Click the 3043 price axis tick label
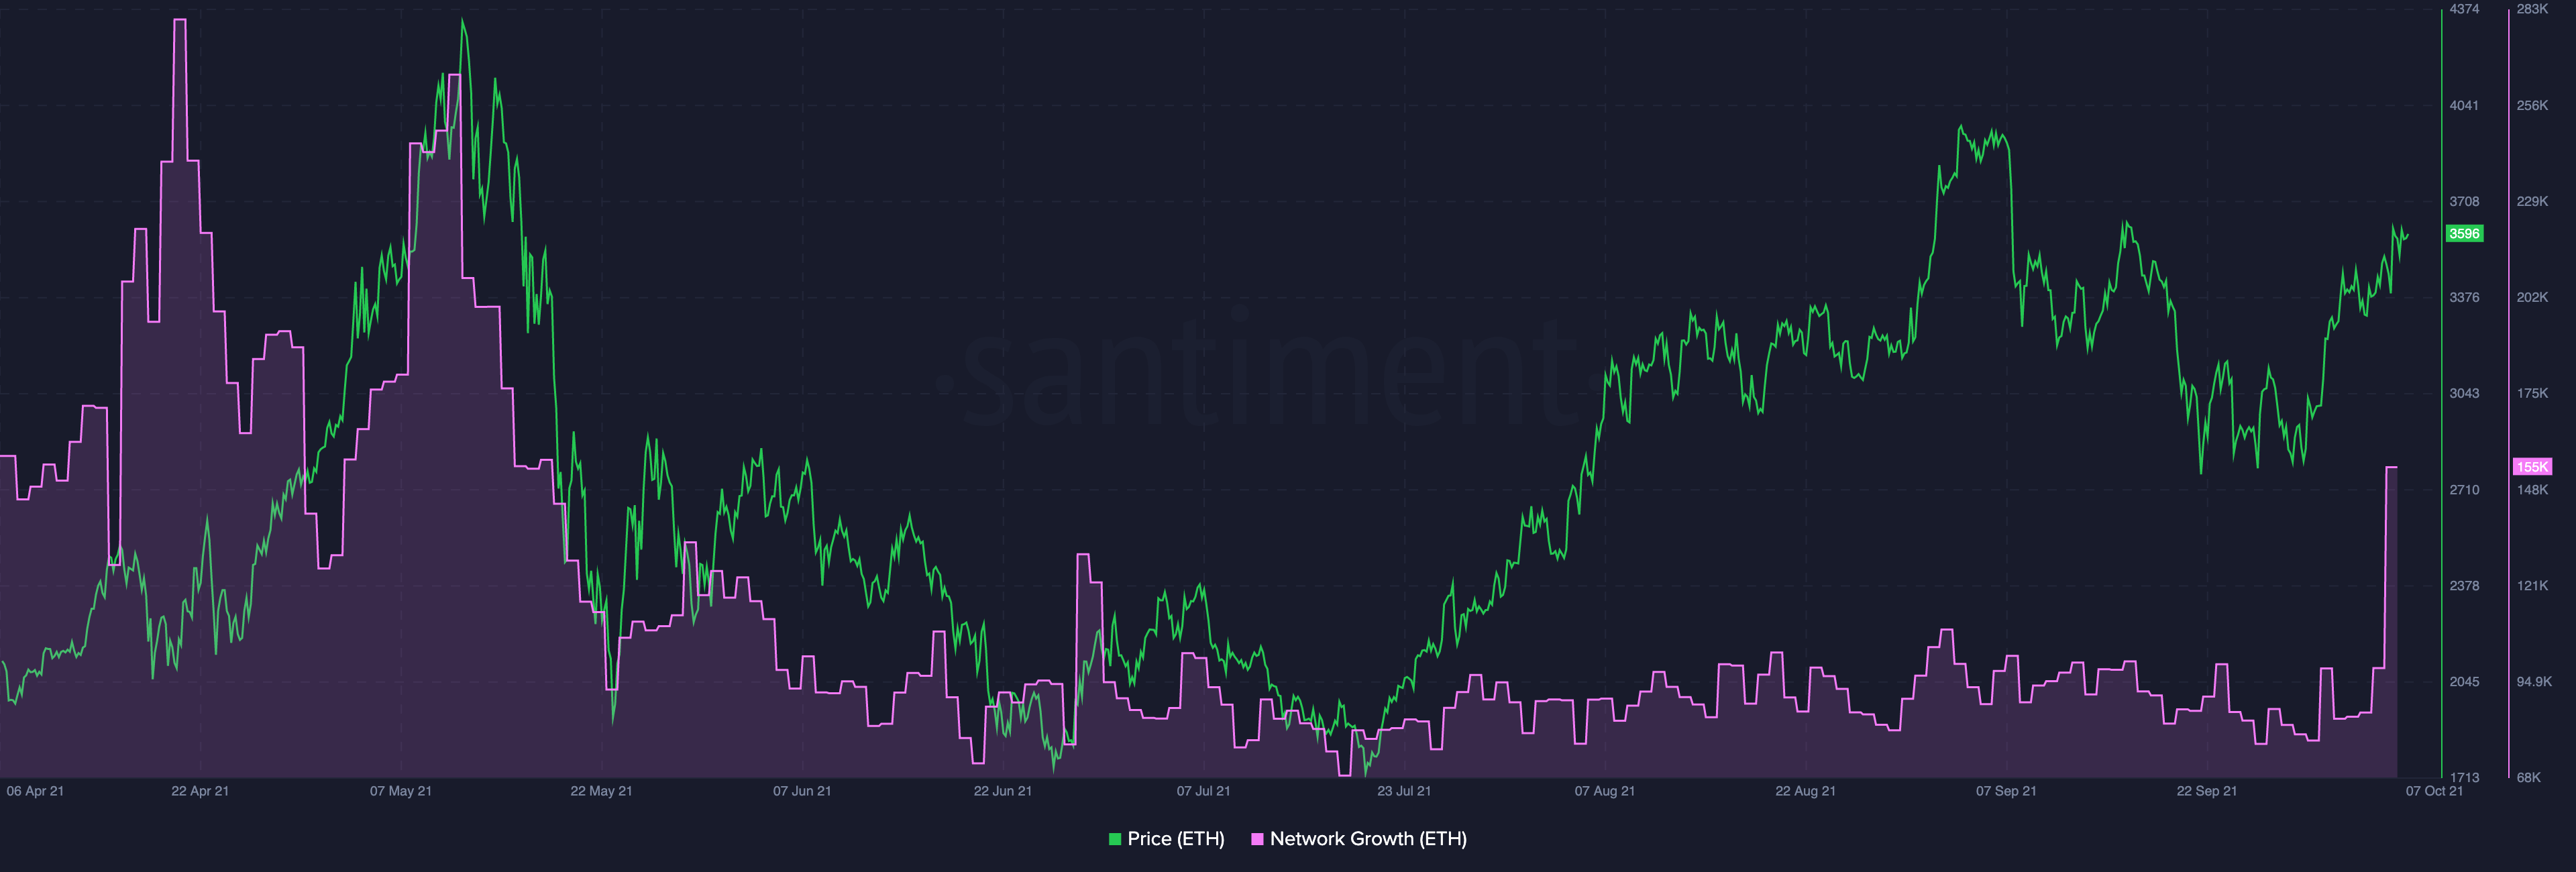 (2464, 393)
